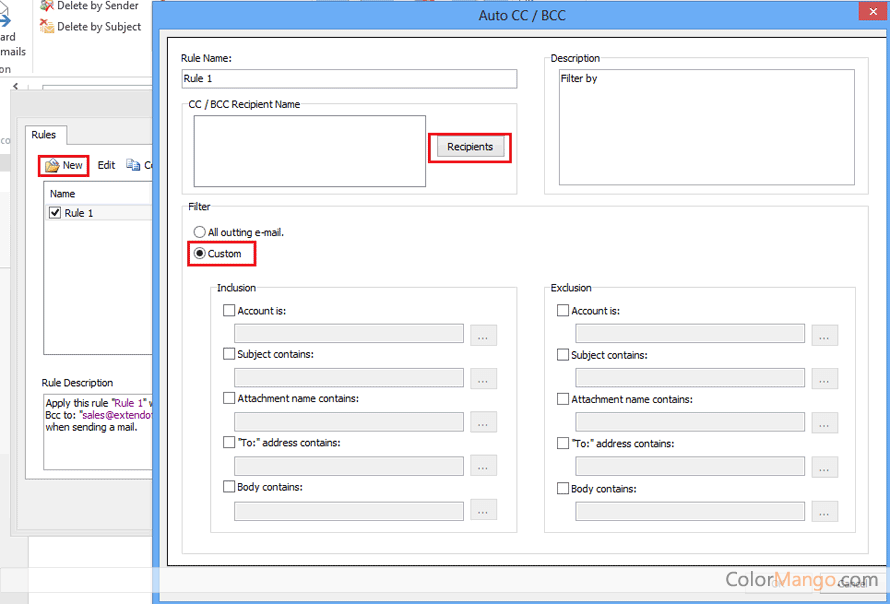Close the Auto CC / BCC dialog
890x604 pixels.
click(871, 12)
